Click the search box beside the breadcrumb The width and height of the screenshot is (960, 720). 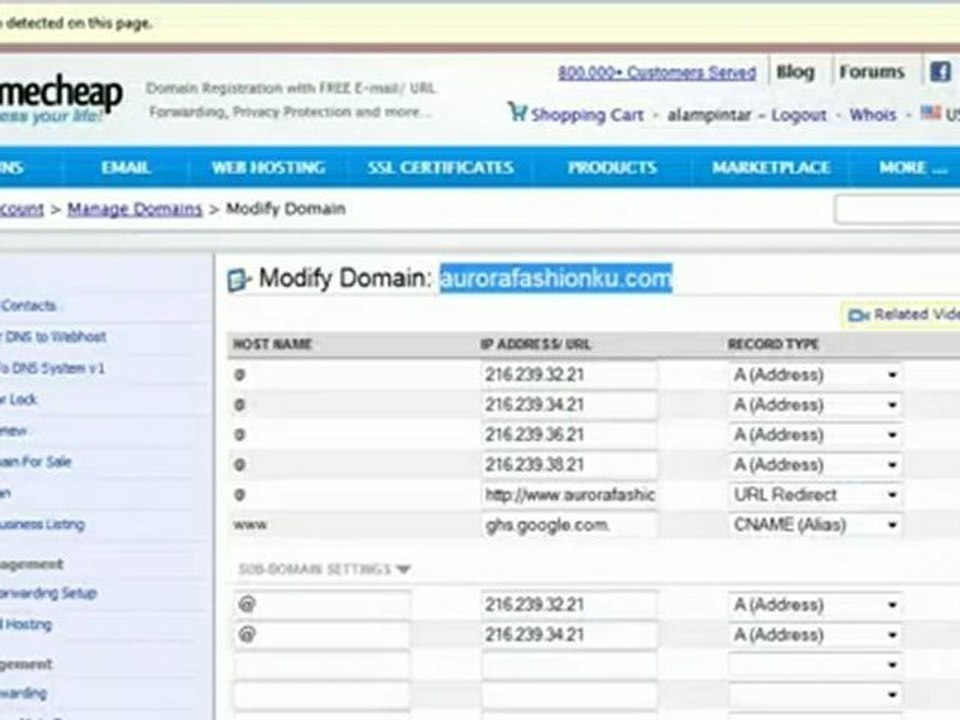(897, 210)
